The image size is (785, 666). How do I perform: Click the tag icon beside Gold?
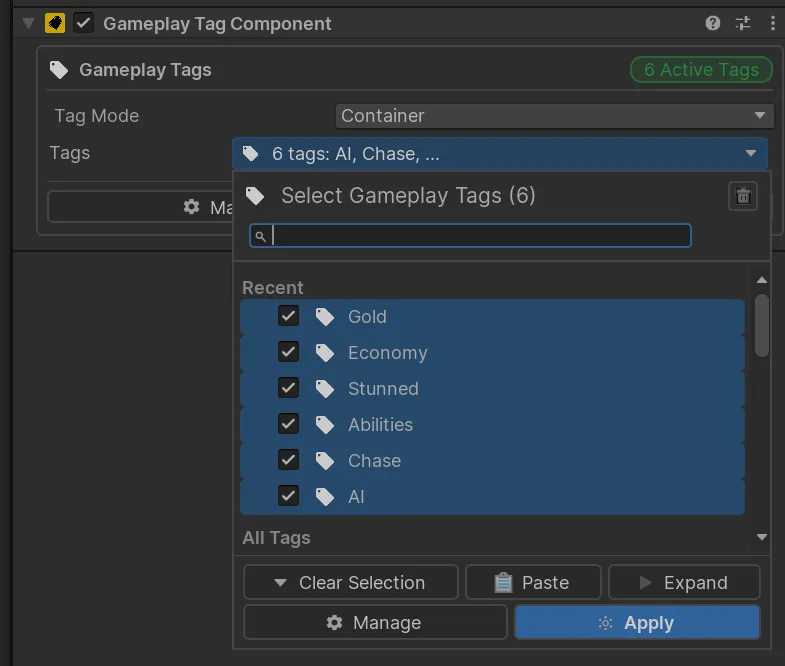(325, 317)
